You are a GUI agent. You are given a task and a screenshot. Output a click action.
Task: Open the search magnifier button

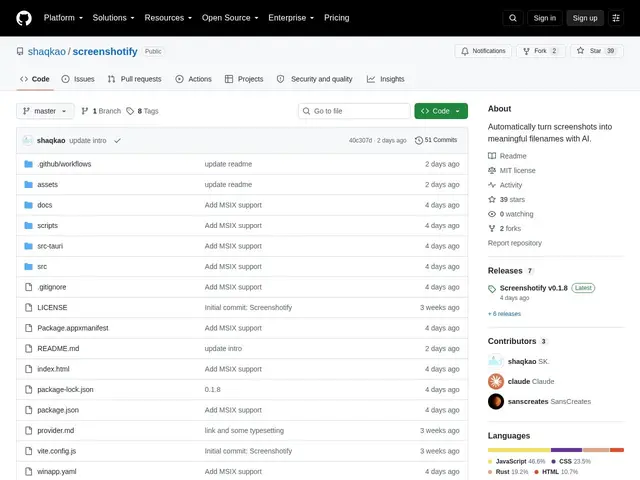(513, 18)
